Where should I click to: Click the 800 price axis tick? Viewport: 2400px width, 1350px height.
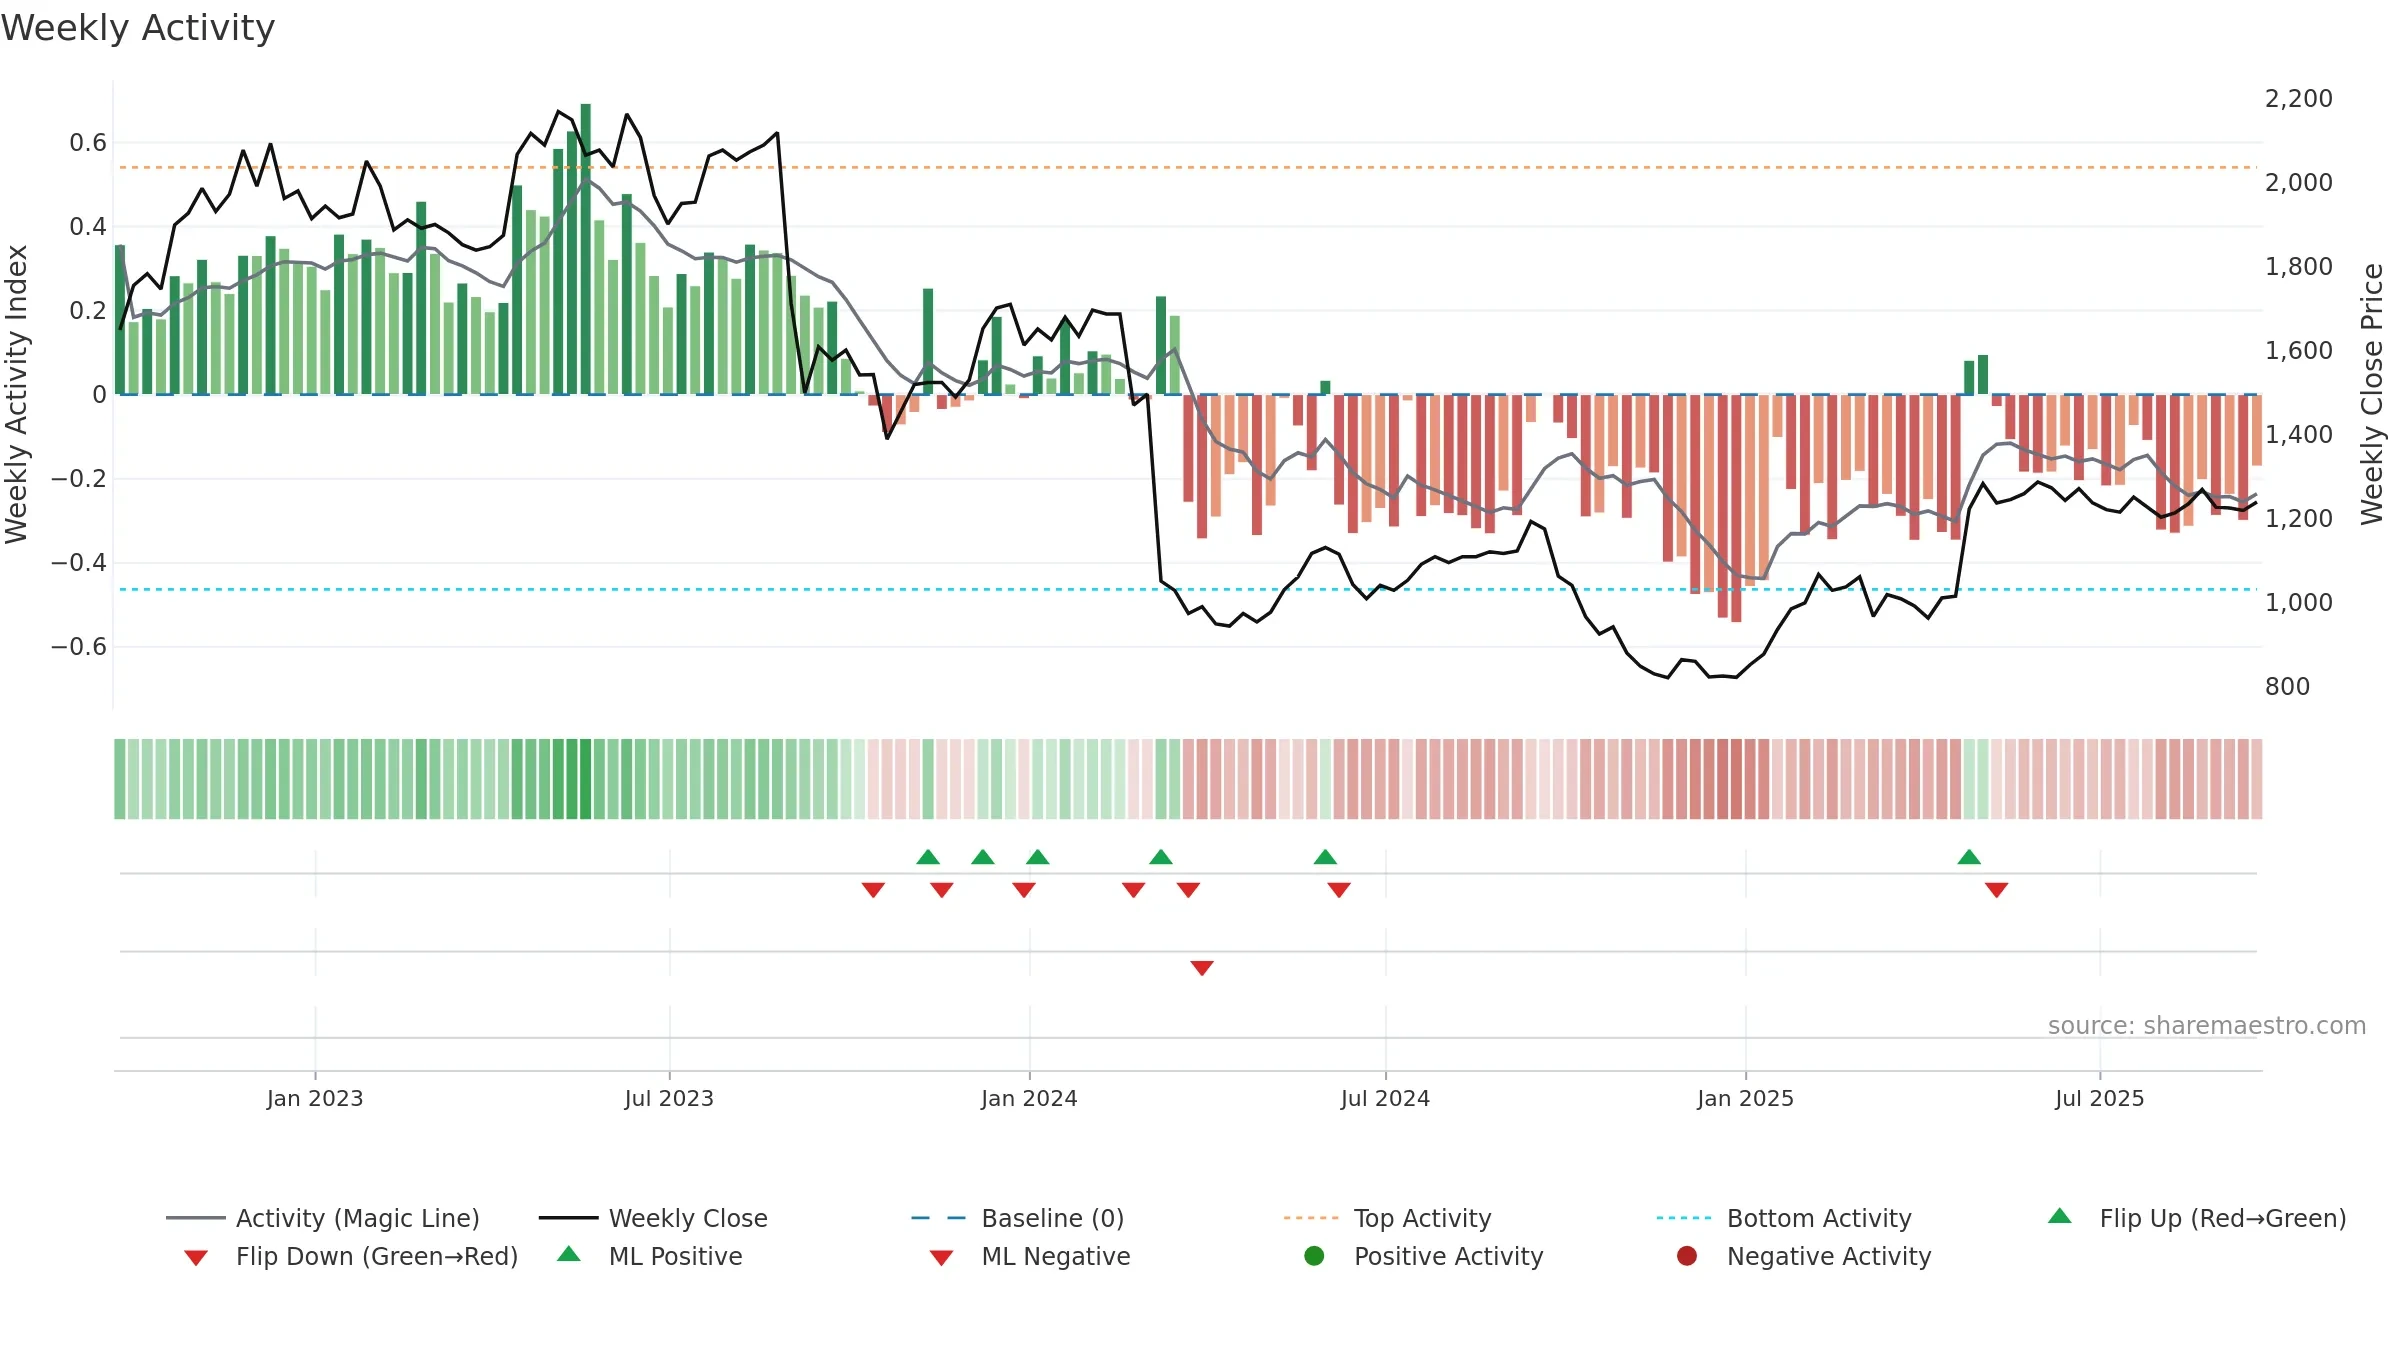point(2288,686)
